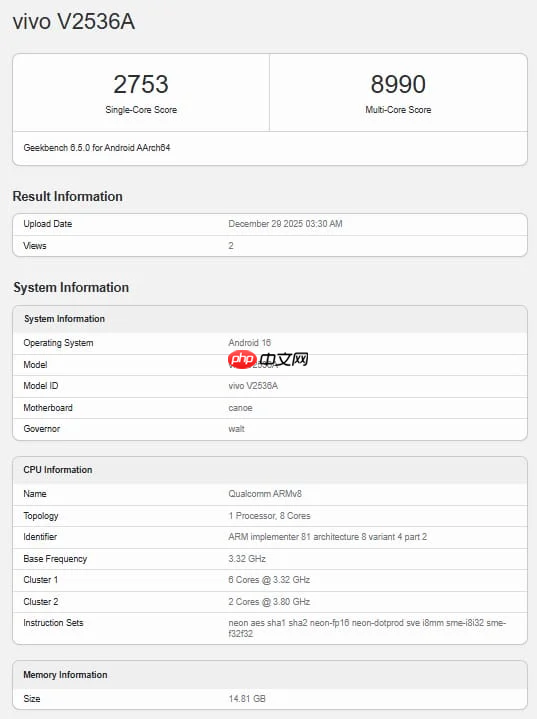Click the Result Information heading

pos(67,196)
